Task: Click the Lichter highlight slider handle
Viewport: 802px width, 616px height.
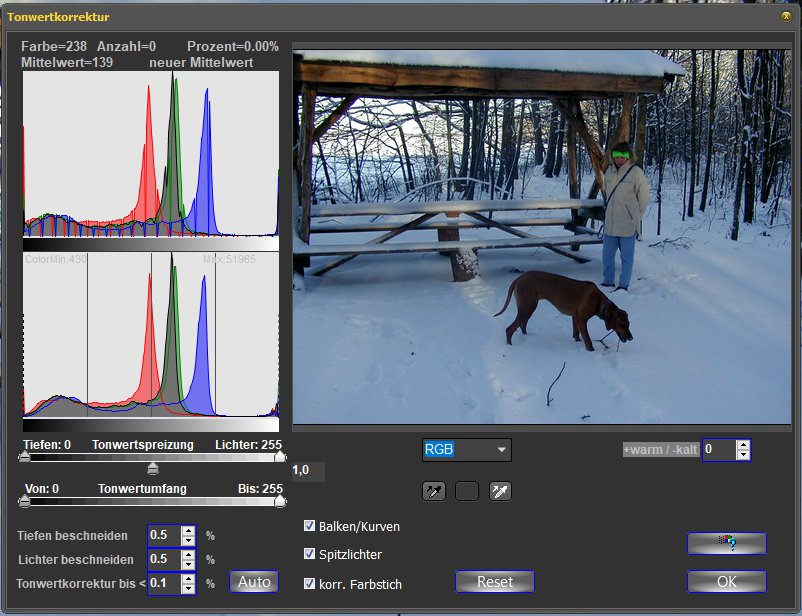Action: click(279, 458)
